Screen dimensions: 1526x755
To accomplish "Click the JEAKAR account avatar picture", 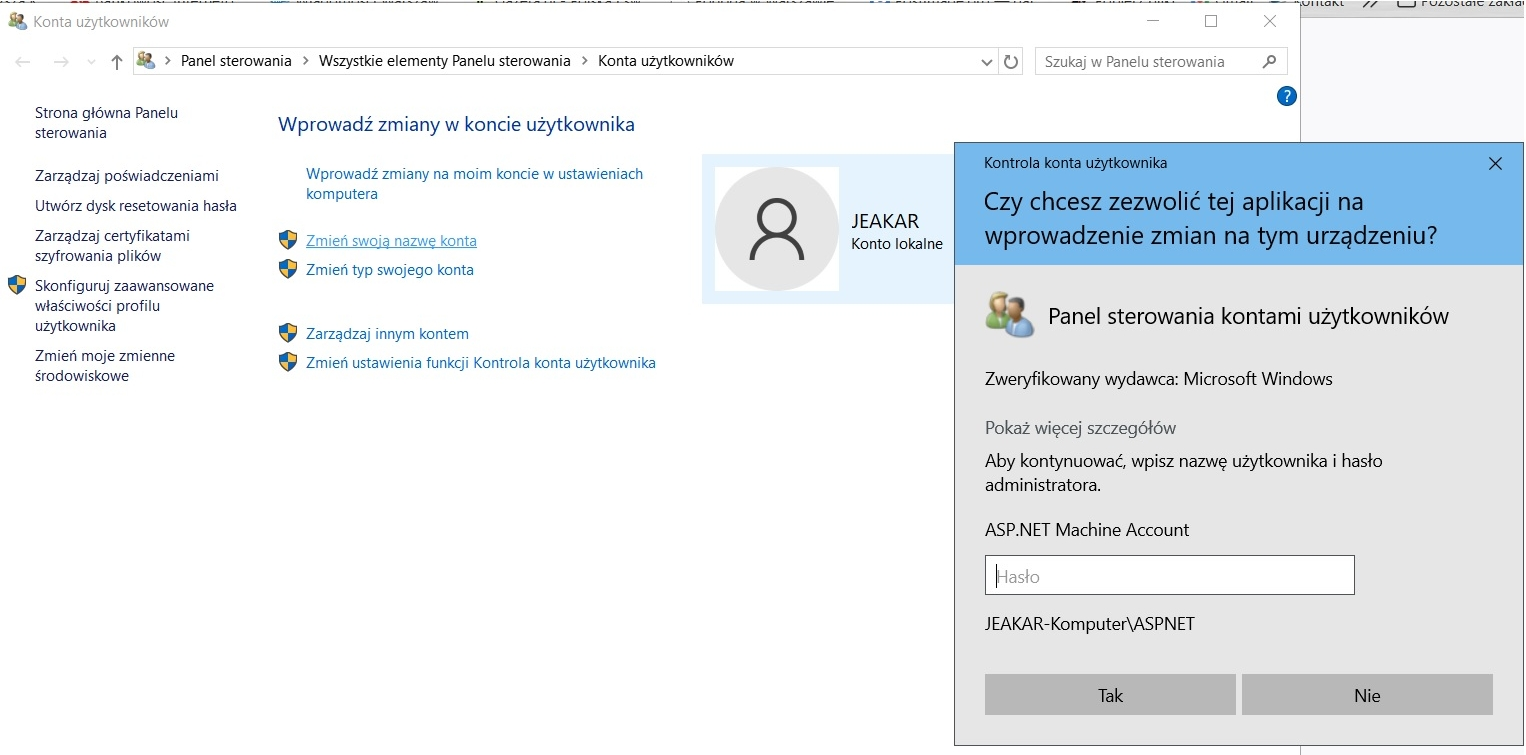I will pyautogui.click(x=777, y=229).
